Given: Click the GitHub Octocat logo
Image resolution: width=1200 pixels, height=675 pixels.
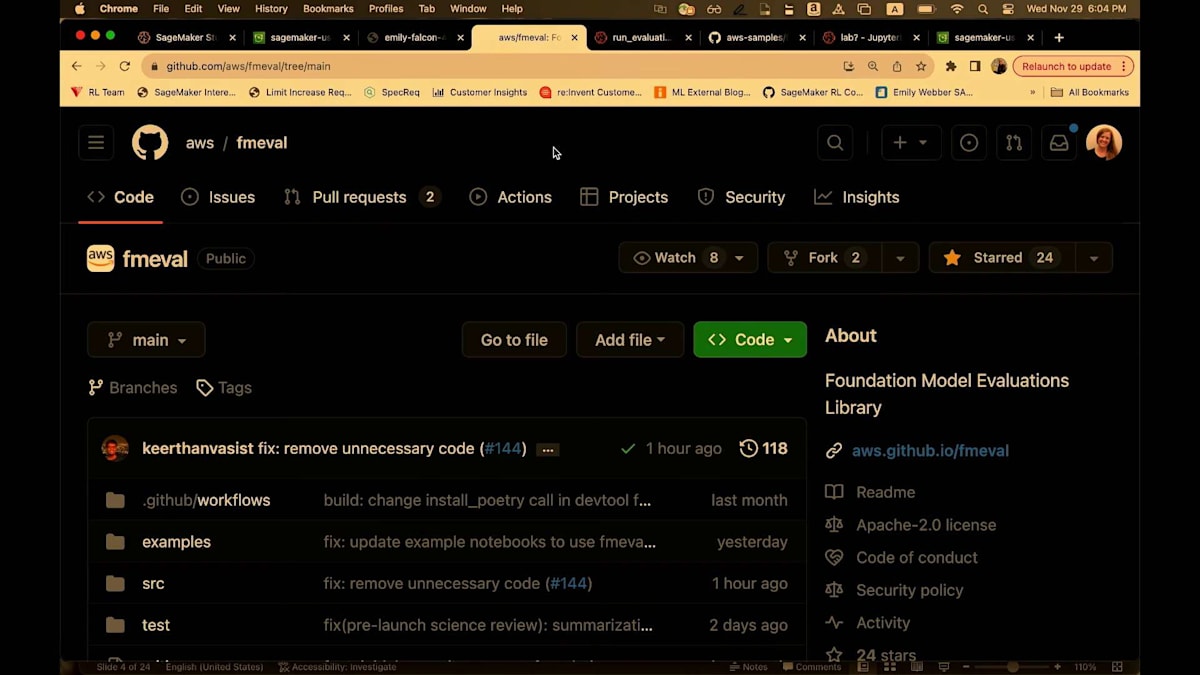Looking at the screenshot, I should point(150,143).
